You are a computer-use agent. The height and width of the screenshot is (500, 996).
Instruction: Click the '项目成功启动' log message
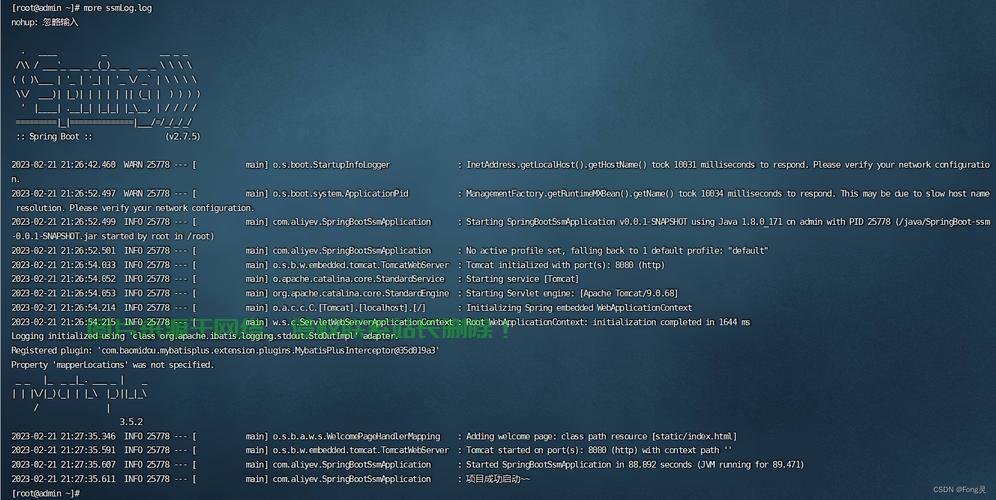pos(498,479)
